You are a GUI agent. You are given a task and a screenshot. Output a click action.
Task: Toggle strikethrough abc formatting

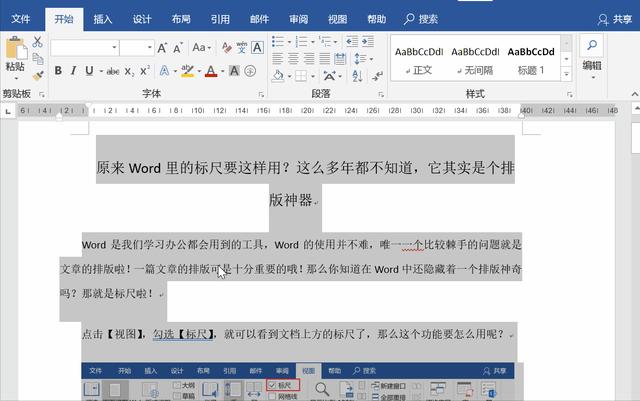tap(113, 71)
